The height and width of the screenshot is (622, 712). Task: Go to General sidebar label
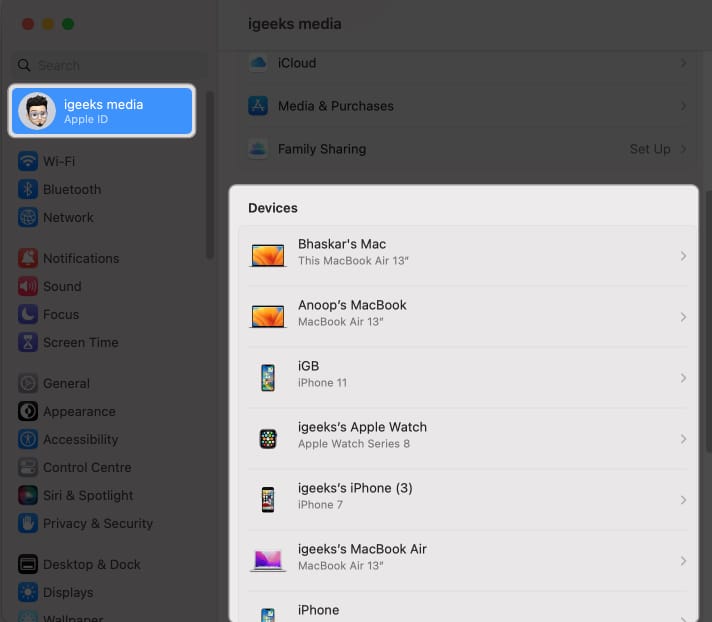click(66, 384)
